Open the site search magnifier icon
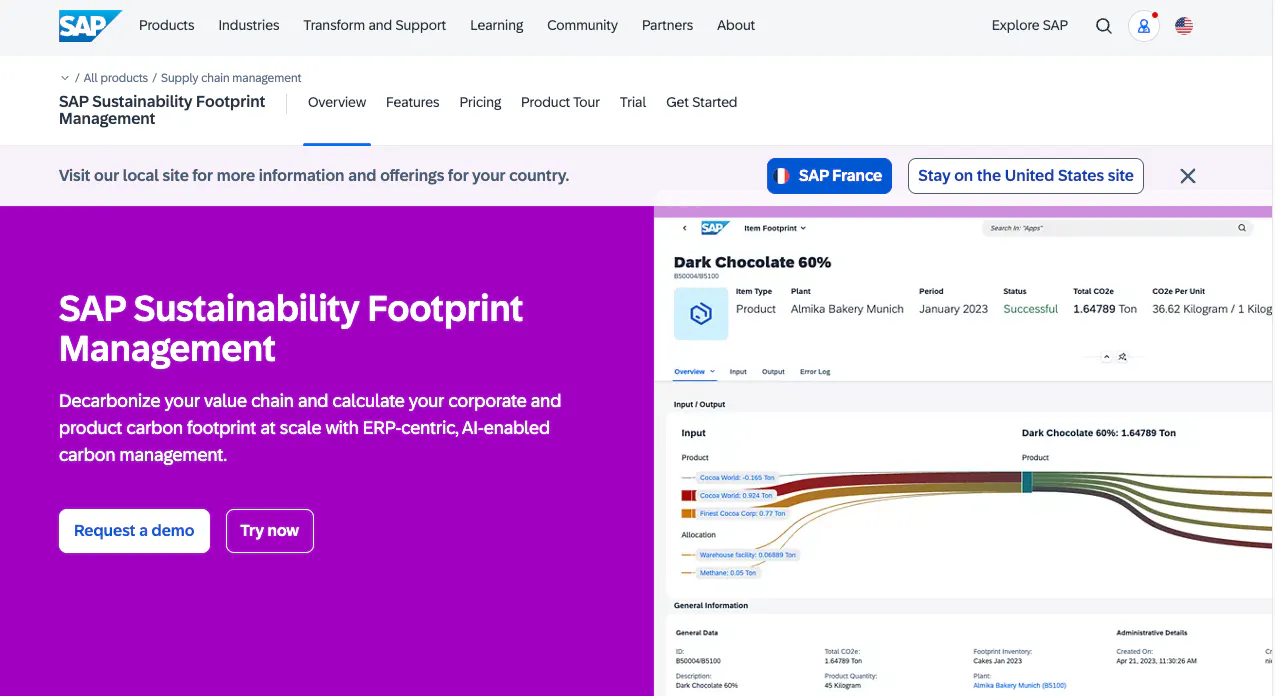This screenshot has width=1275, height=696. pyautogui.click(x=1104, y=26)
